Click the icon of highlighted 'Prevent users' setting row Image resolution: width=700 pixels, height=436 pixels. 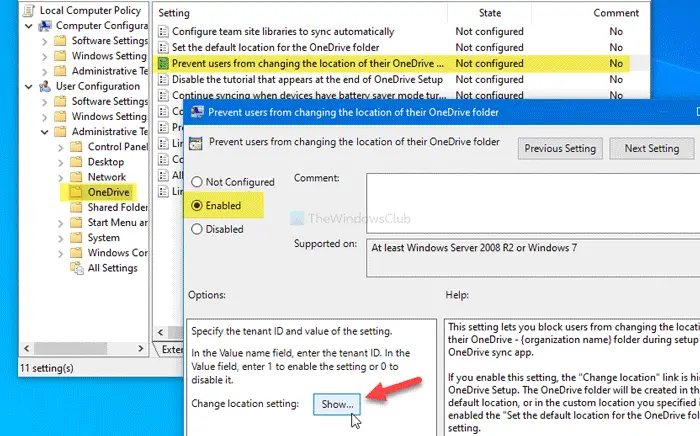[x=163, y=63]
